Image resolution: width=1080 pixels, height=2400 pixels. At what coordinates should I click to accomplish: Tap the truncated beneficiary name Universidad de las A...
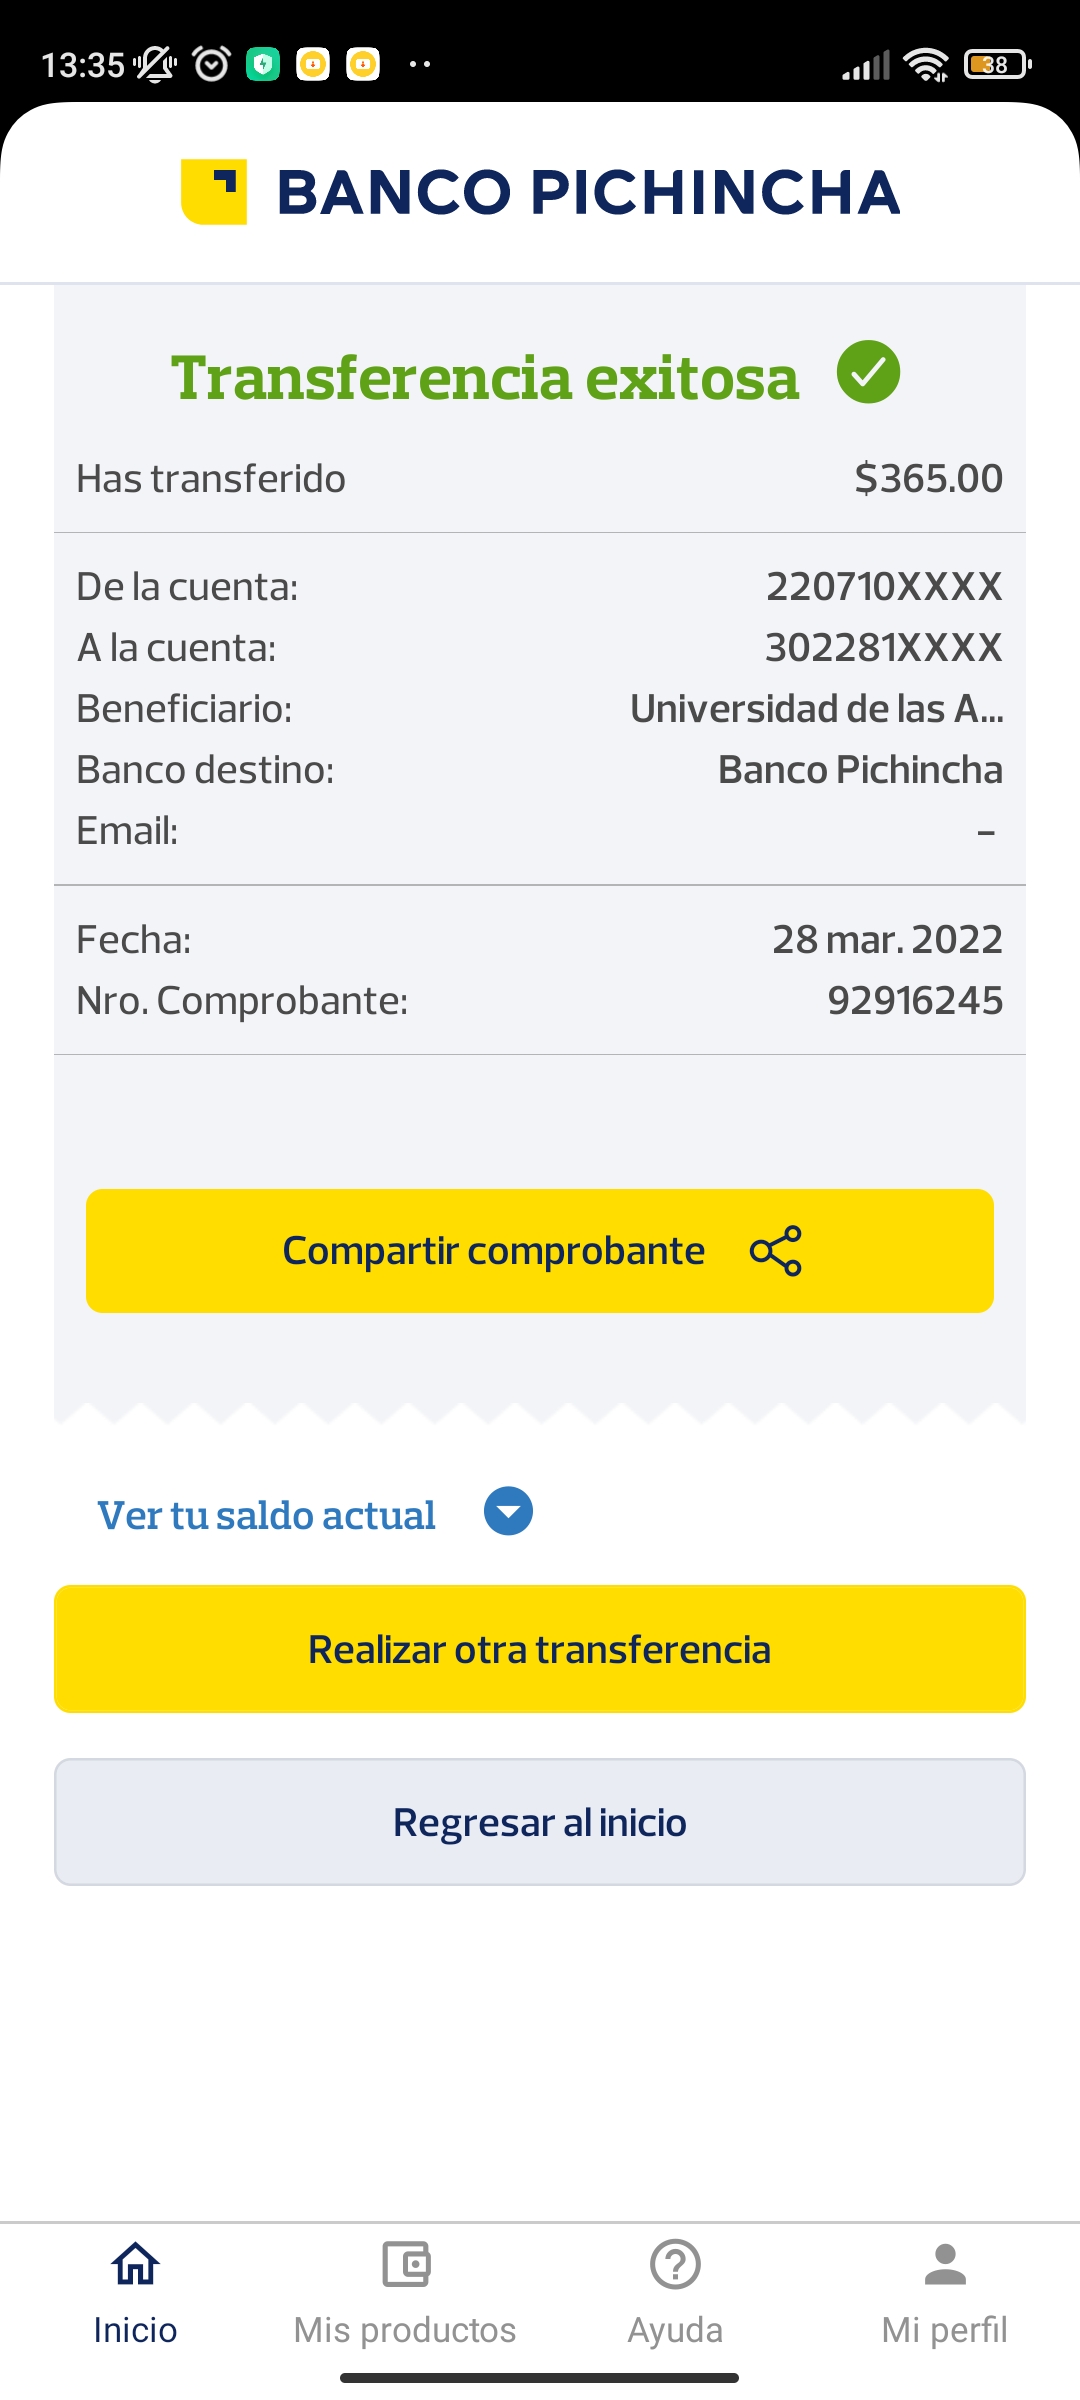816,709
